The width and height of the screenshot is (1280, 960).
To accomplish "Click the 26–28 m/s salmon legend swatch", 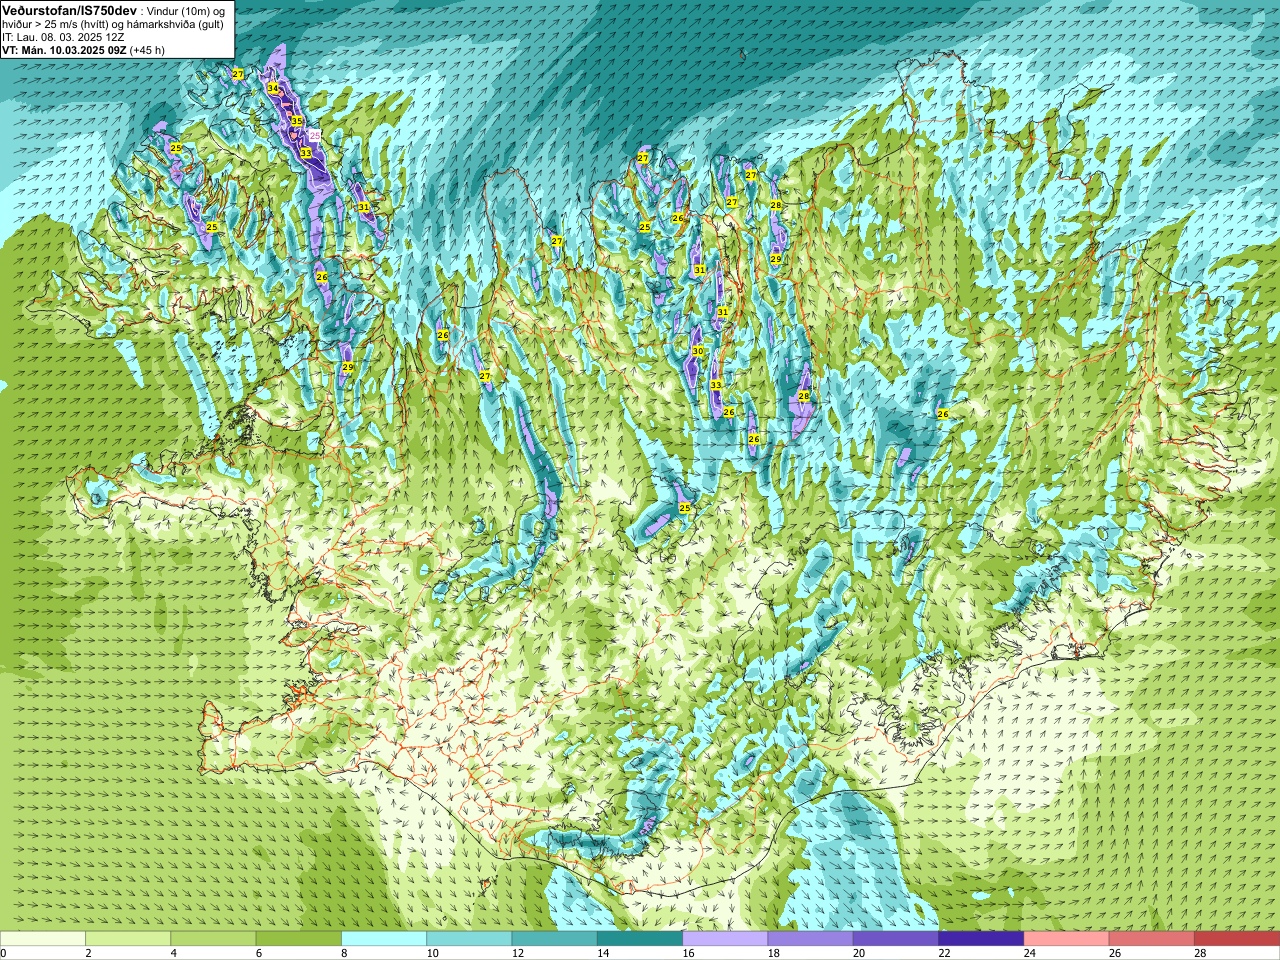I will pos(1152,939).
